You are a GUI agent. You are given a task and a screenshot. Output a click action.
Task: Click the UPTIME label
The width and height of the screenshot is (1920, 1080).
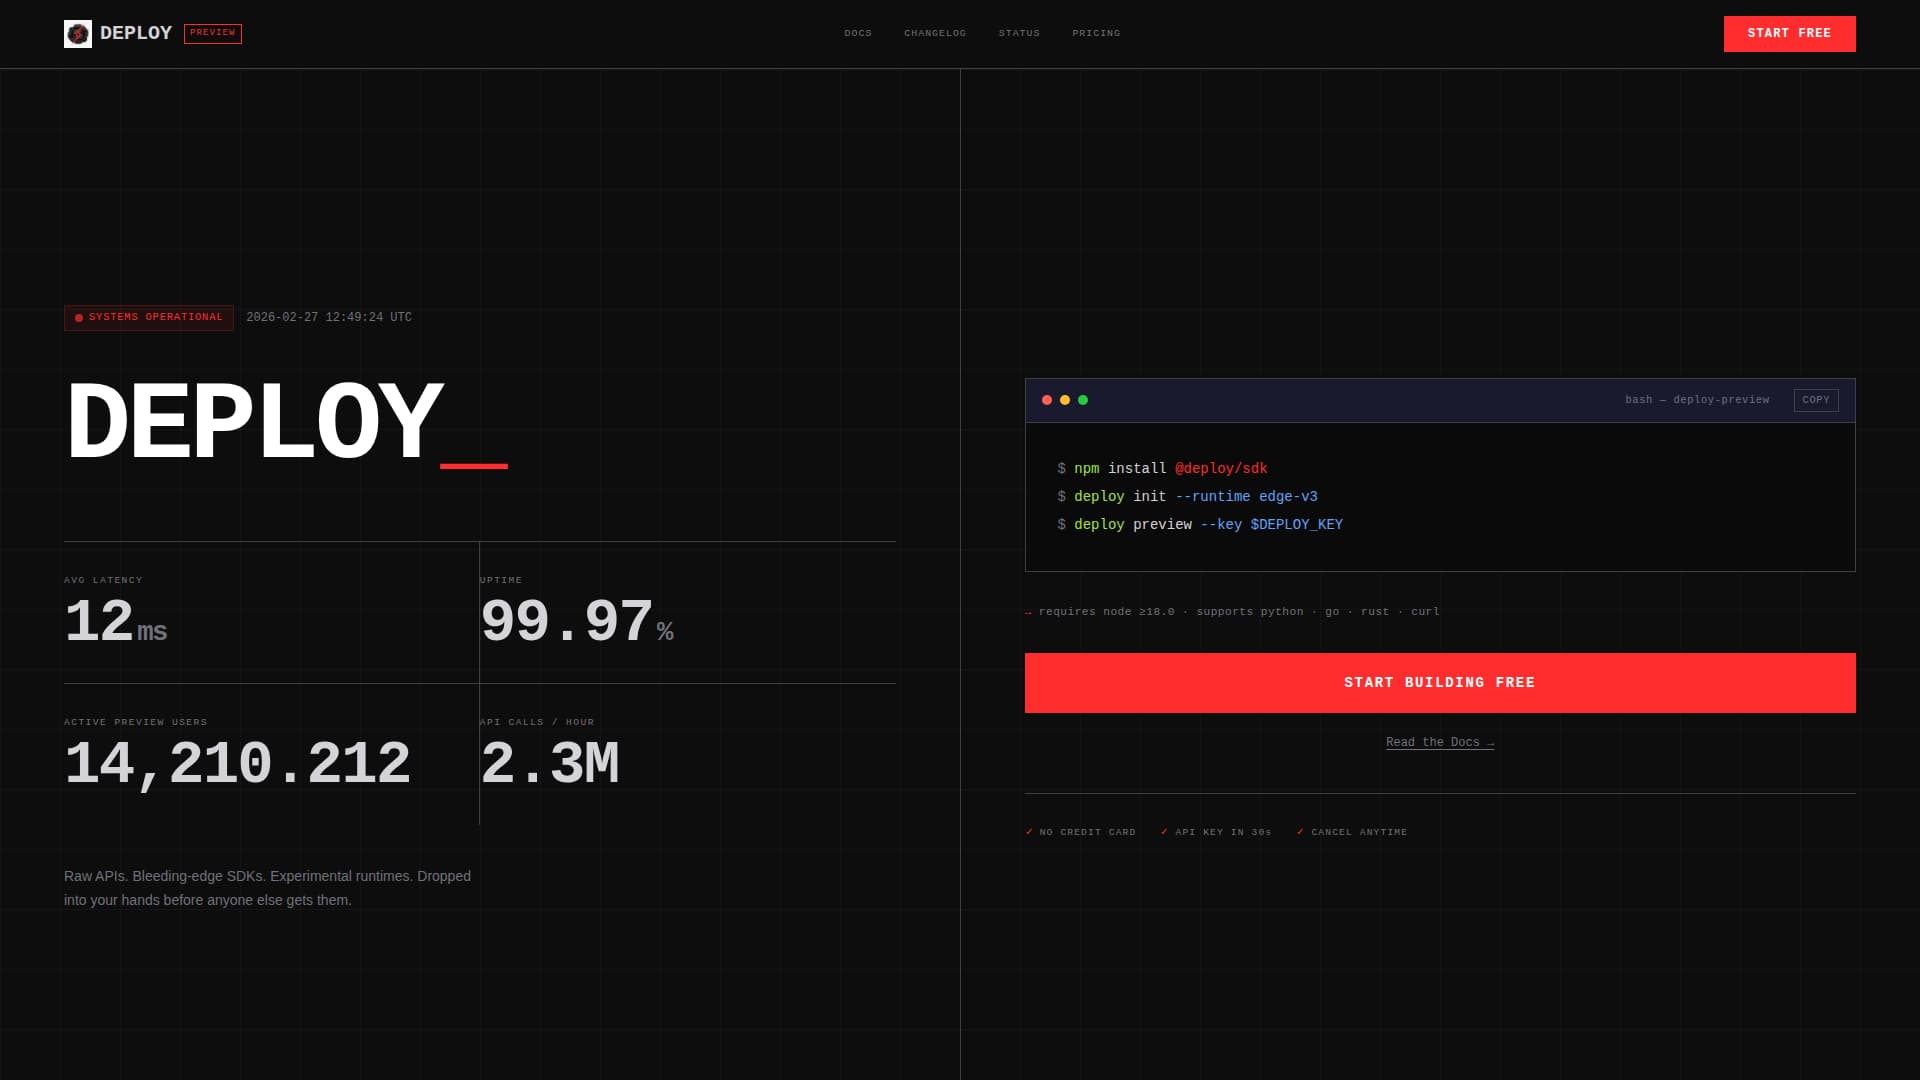(x=501, y=580)
